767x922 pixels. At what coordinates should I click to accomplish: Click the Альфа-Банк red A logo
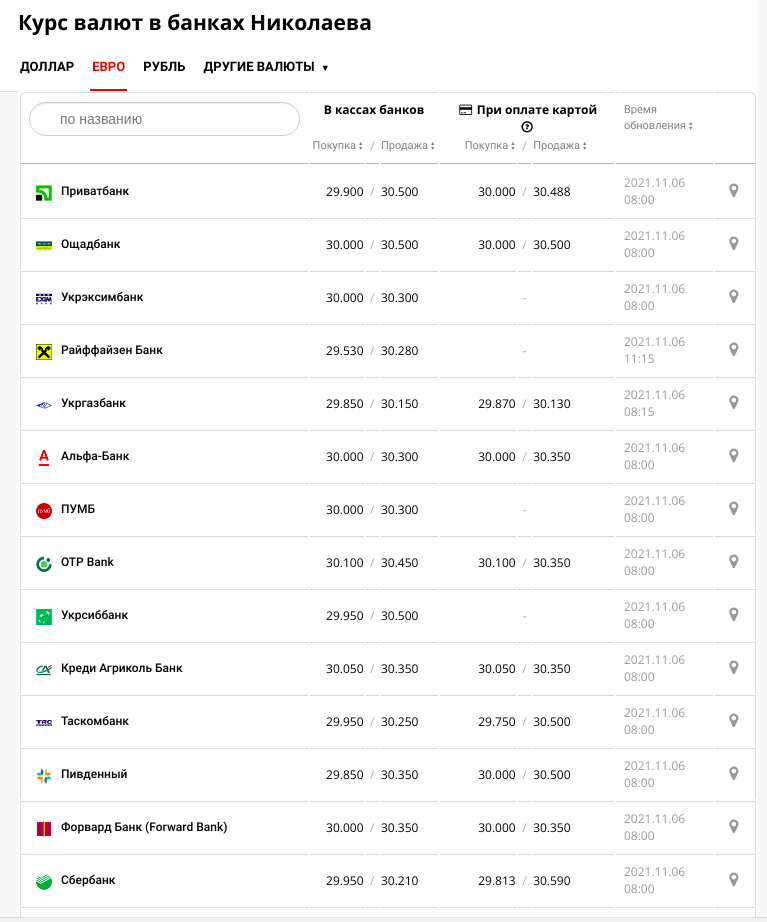pyautogui.click(x=44, y=457)
